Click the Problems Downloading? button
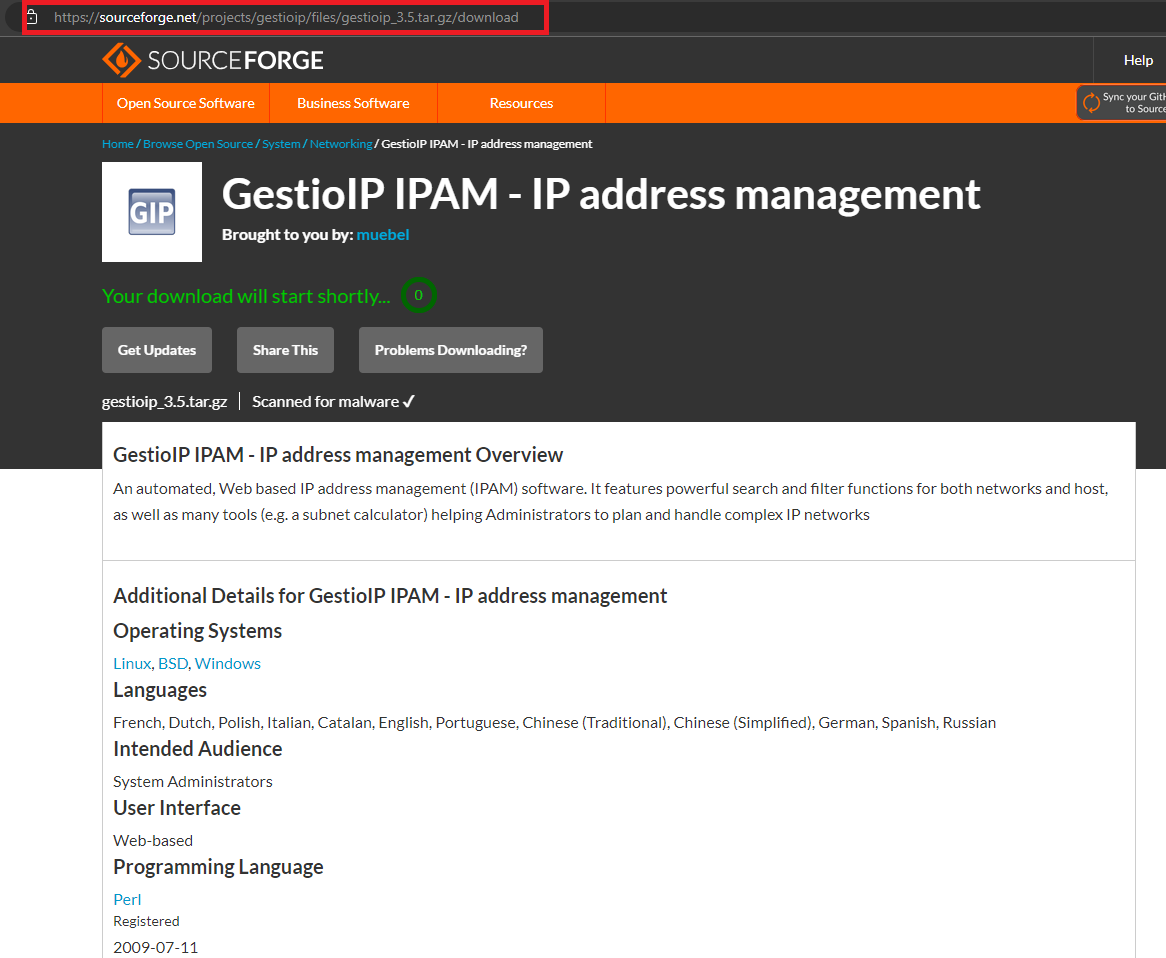Image resolution: width=1166 pixels, height=958 pixels. click(450, 350)
